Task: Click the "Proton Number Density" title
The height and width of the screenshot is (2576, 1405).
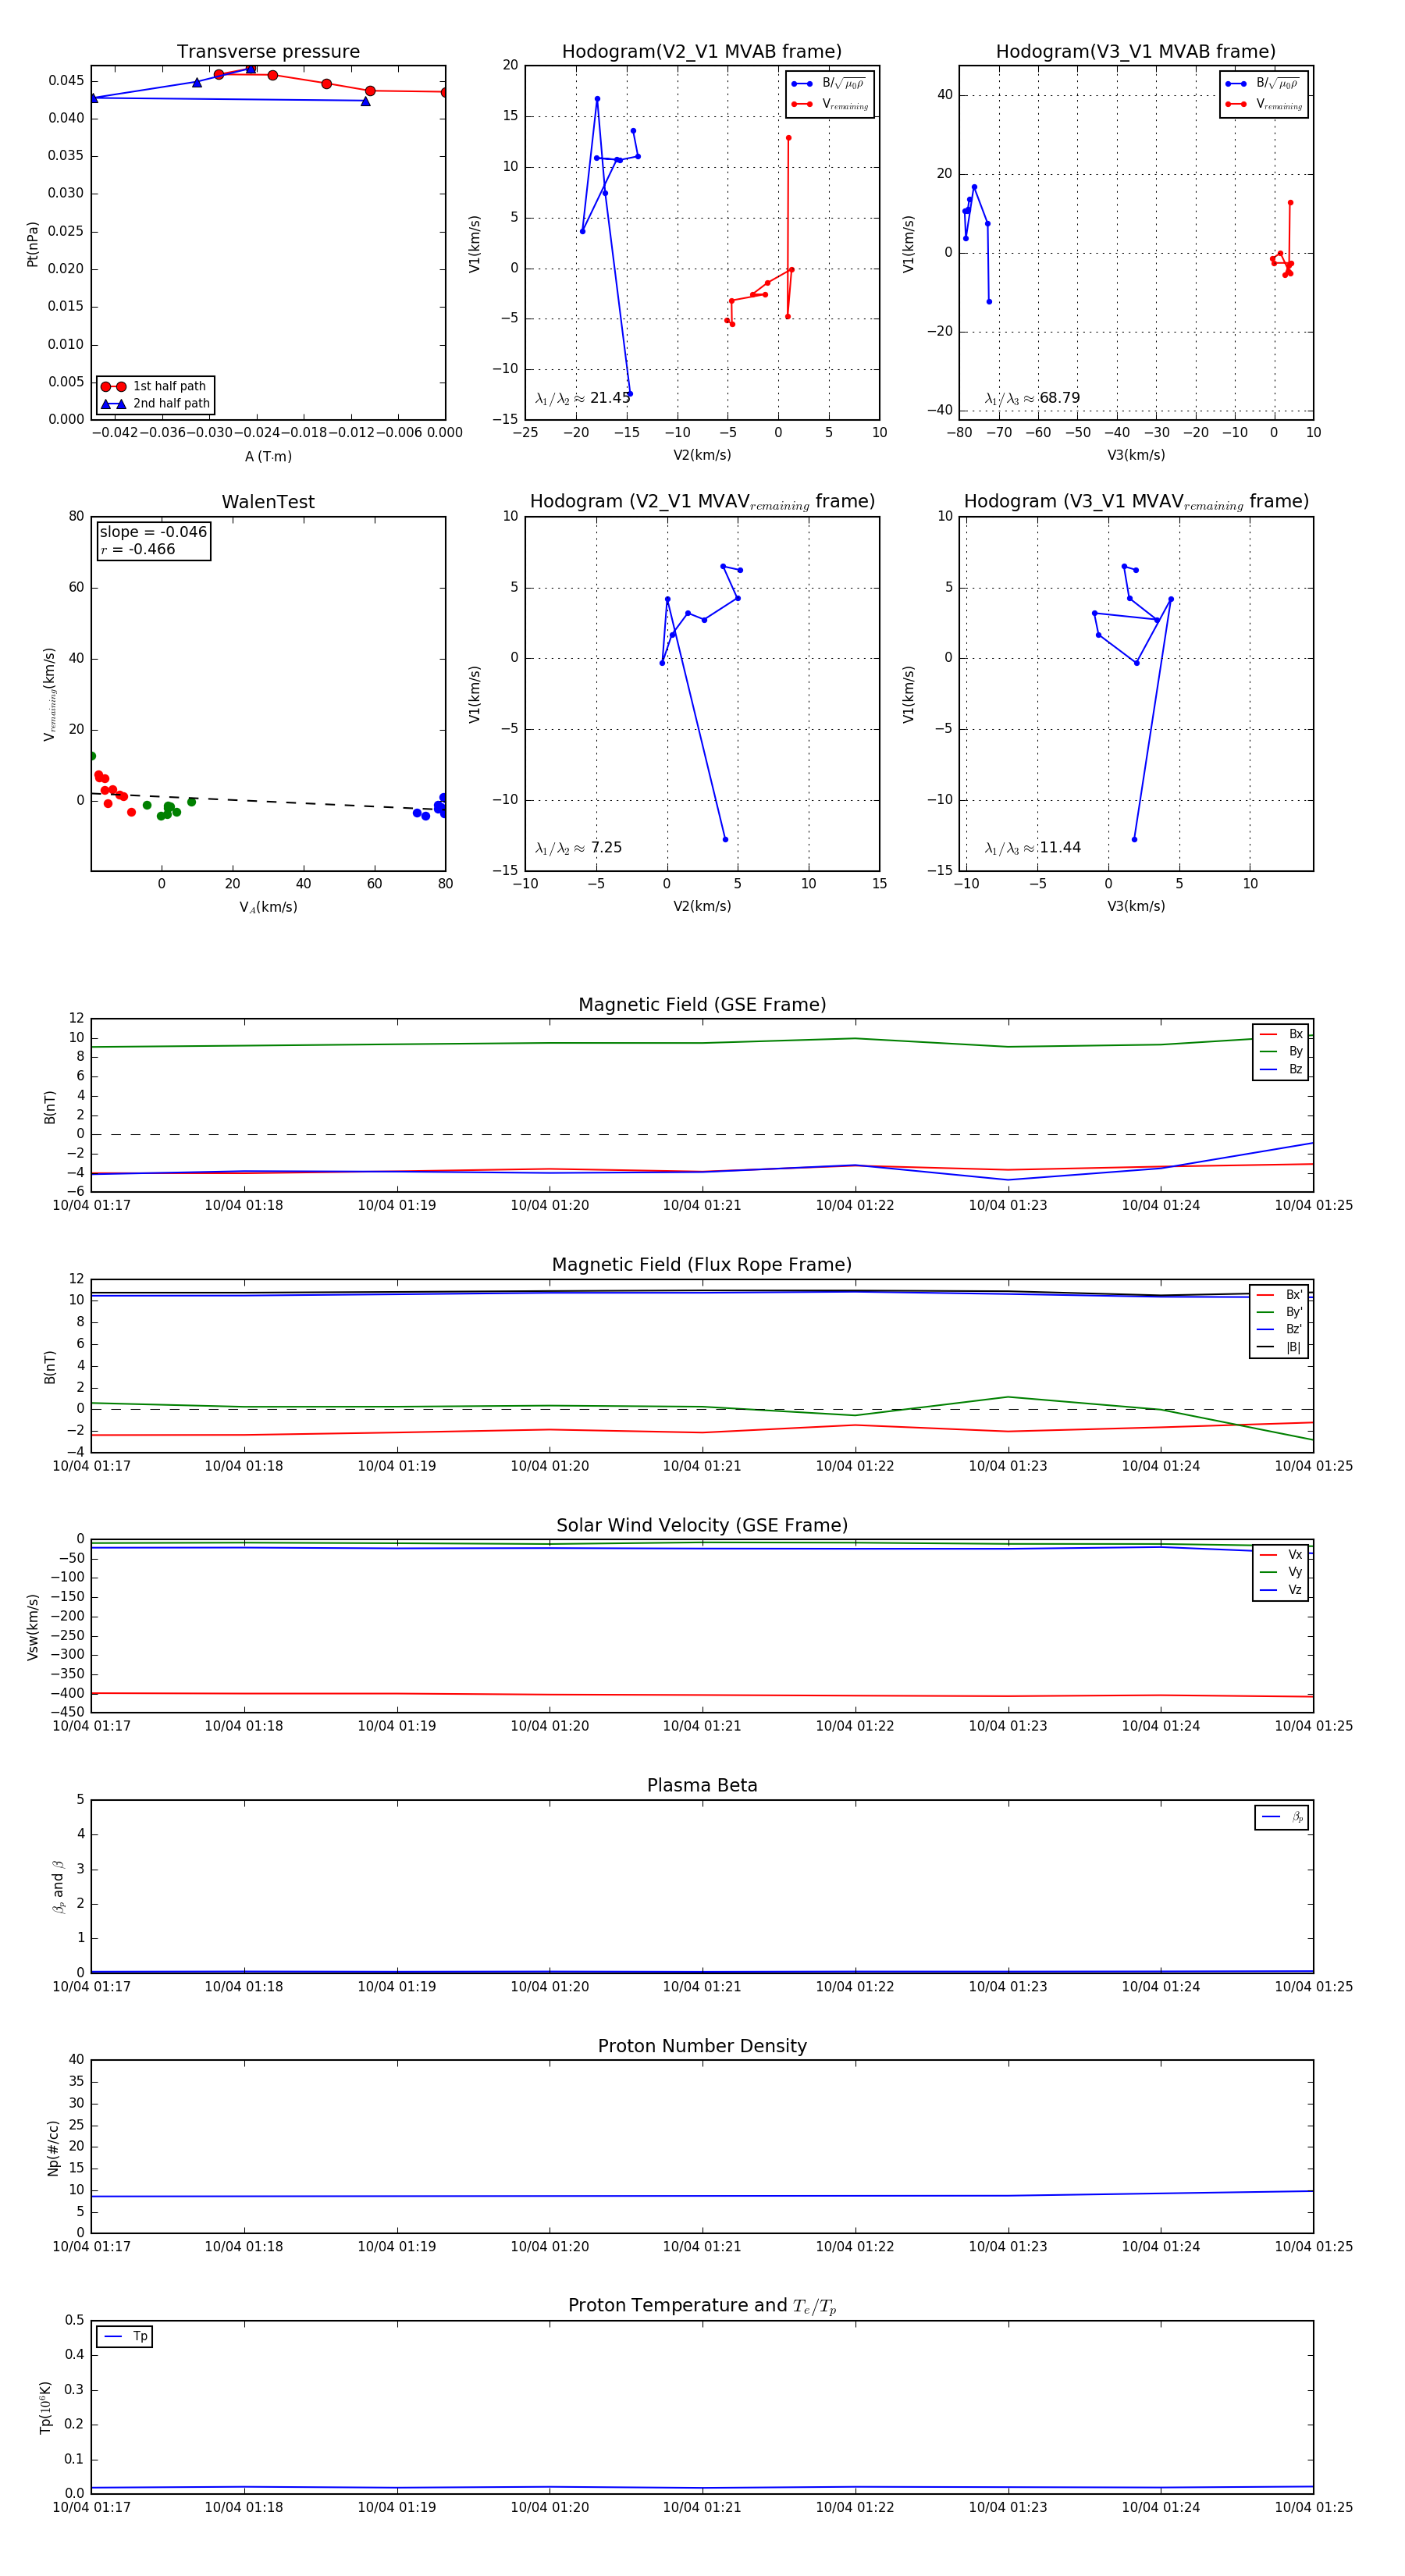Action: pyautogui.click(x=702, y=2046)
